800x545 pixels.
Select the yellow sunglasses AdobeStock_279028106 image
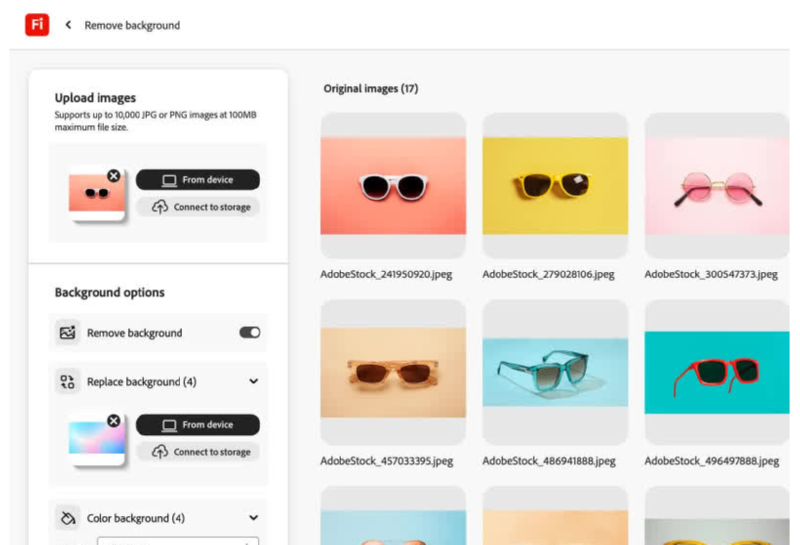pos(555,186)
